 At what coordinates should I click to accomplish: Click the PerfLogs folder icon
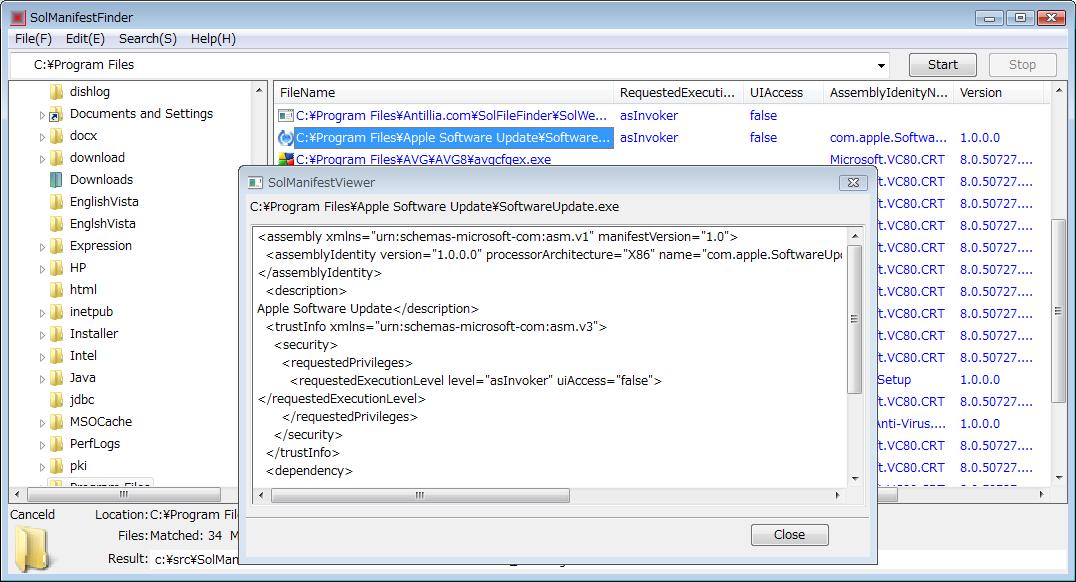56,443
